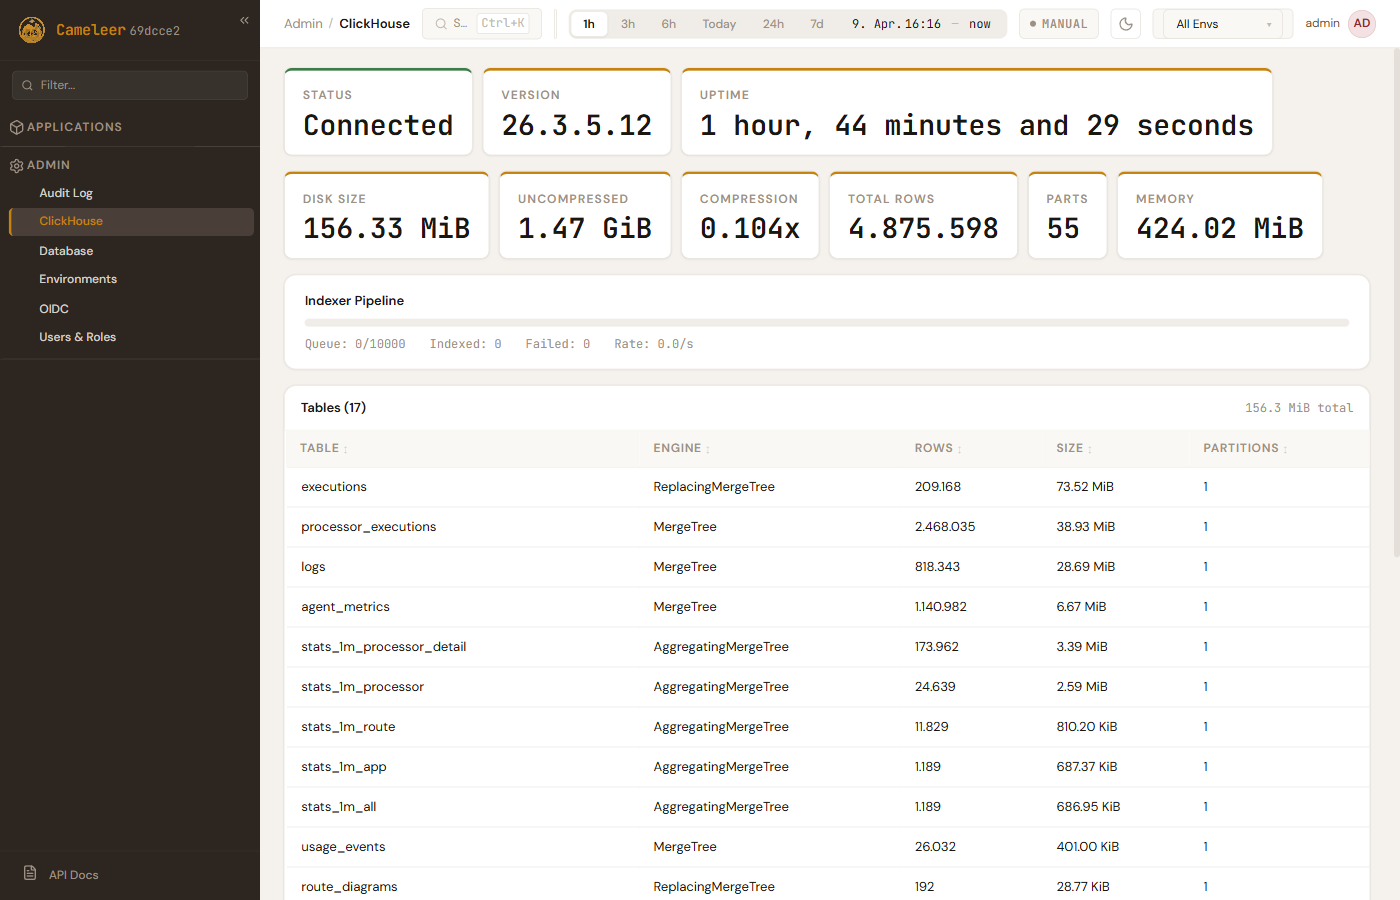Click the admin user avatar AD
The image size is (1400, 900).
pyautogui.click(x=1361, y=24)
